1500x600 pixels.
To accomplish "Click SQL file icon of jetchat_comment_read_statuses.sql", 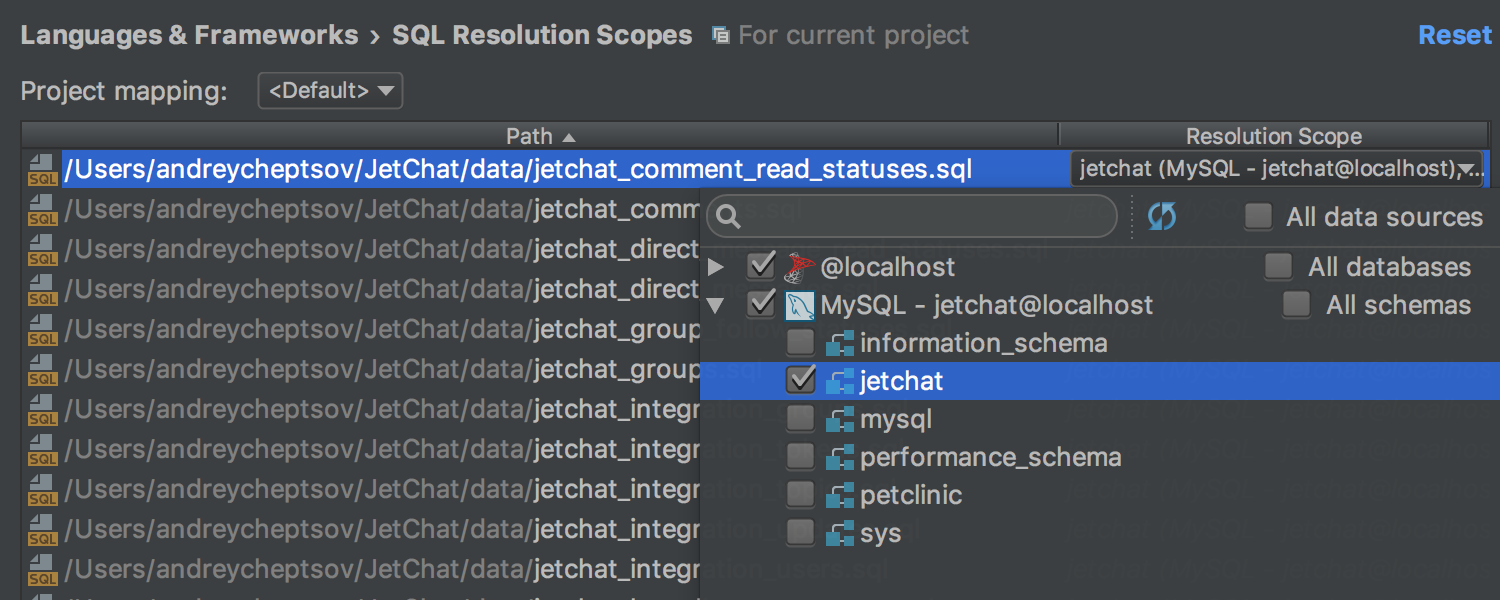I will [42, 170].
